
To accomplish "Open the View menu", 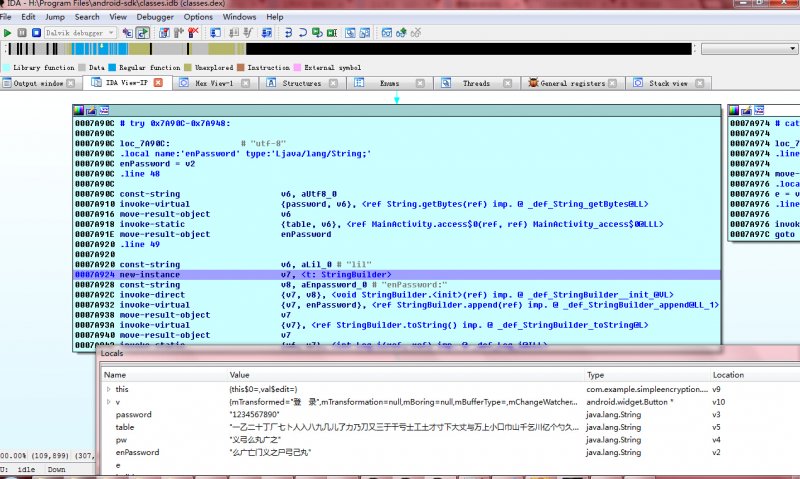I will click(118, 17).
